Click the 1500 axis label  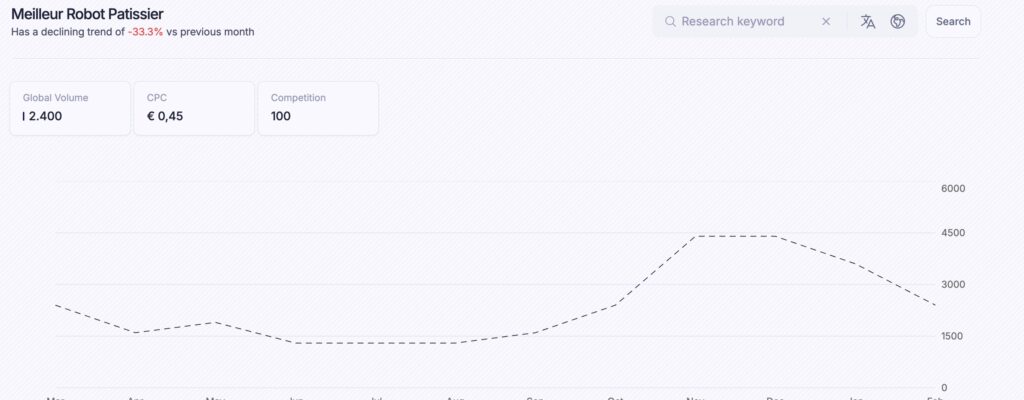click(x=952, y=336)
